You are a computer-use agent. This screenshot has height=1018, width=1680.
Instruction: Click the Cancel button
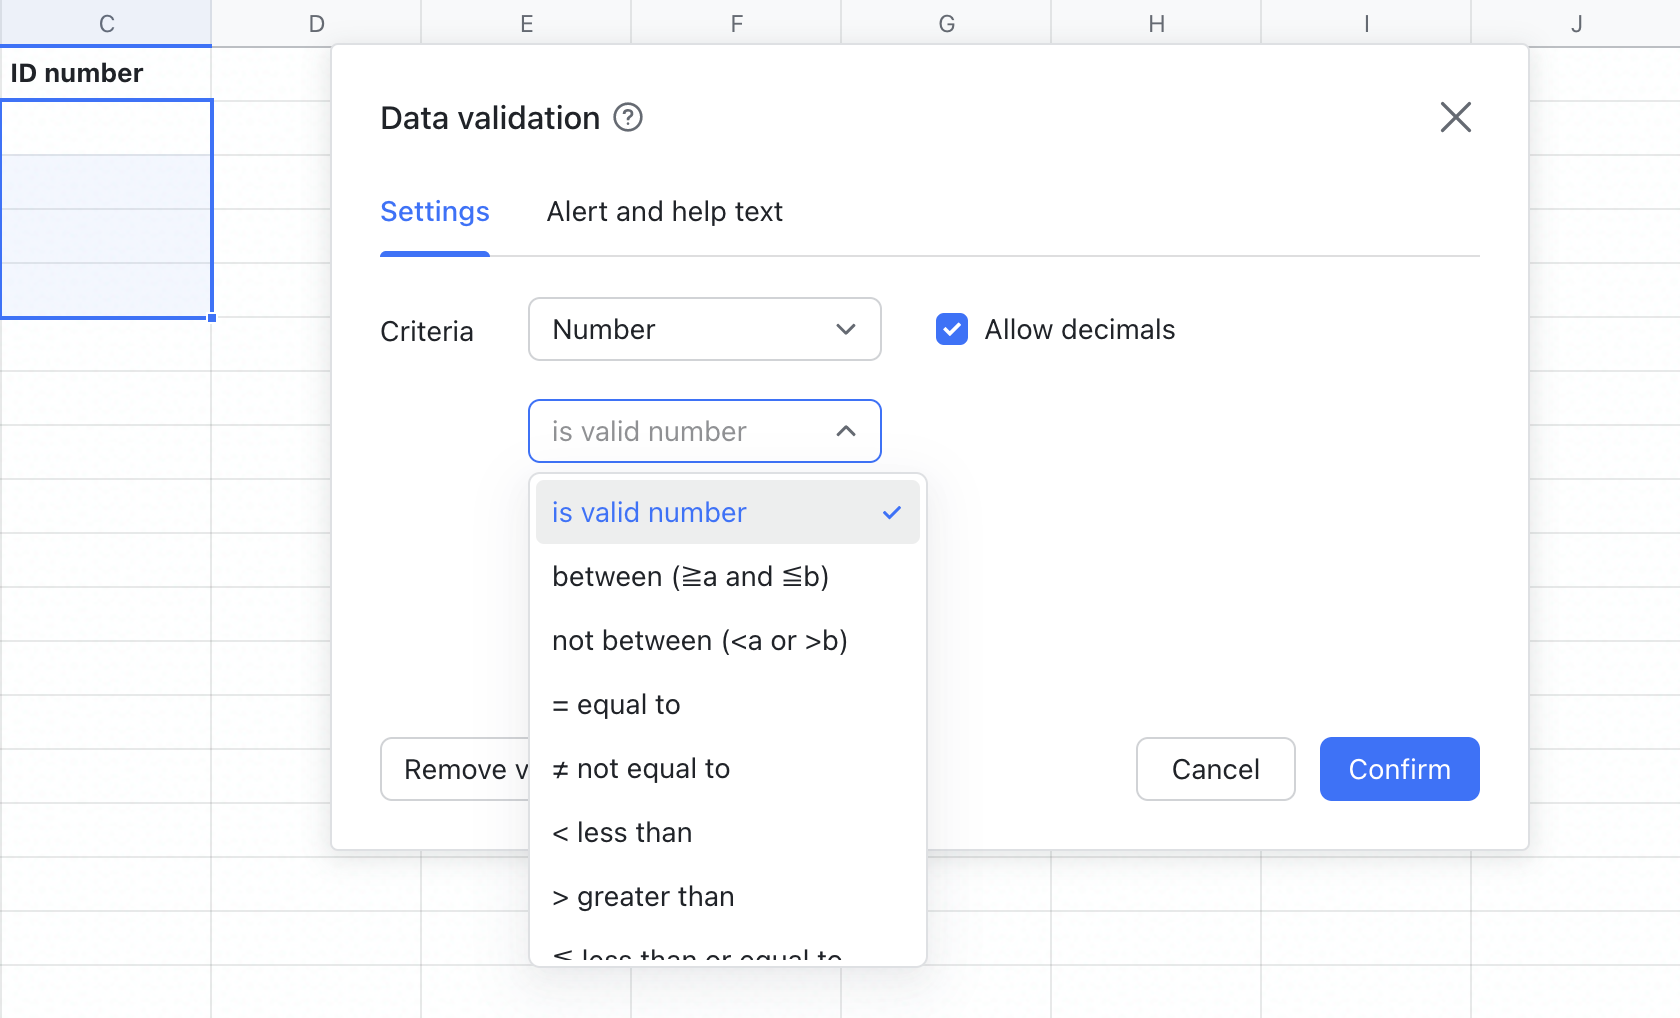click(x=1215, y=769)
